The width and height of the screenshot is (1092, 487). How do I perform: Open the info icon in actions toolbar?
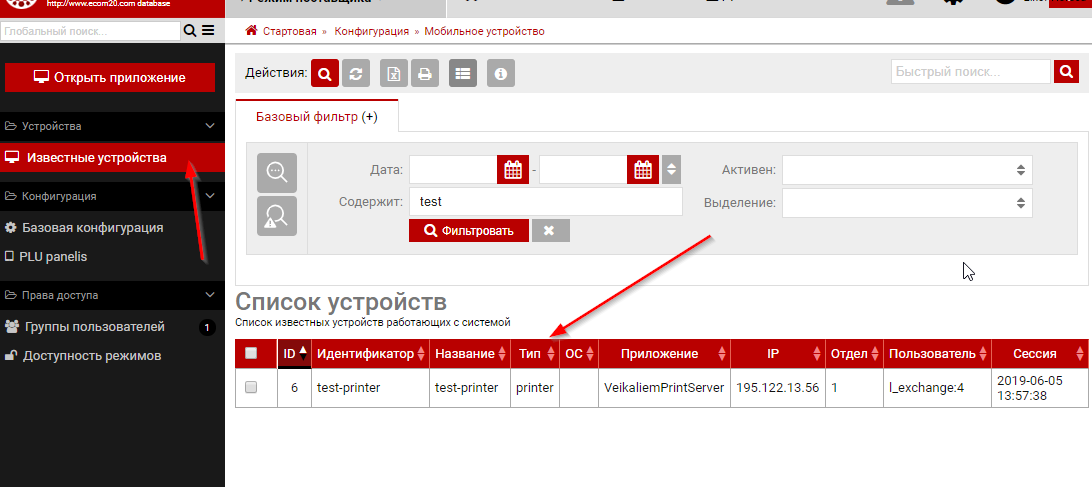[x=500, y=74]
